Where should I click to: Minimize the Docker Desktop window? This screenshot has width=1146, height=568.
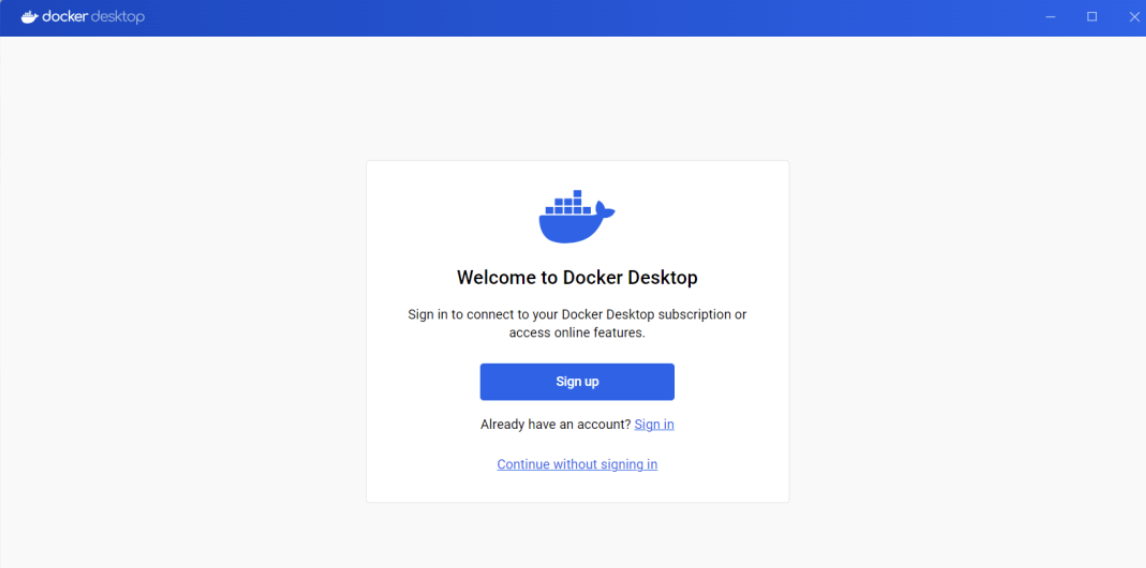(x=1051, y=18)
